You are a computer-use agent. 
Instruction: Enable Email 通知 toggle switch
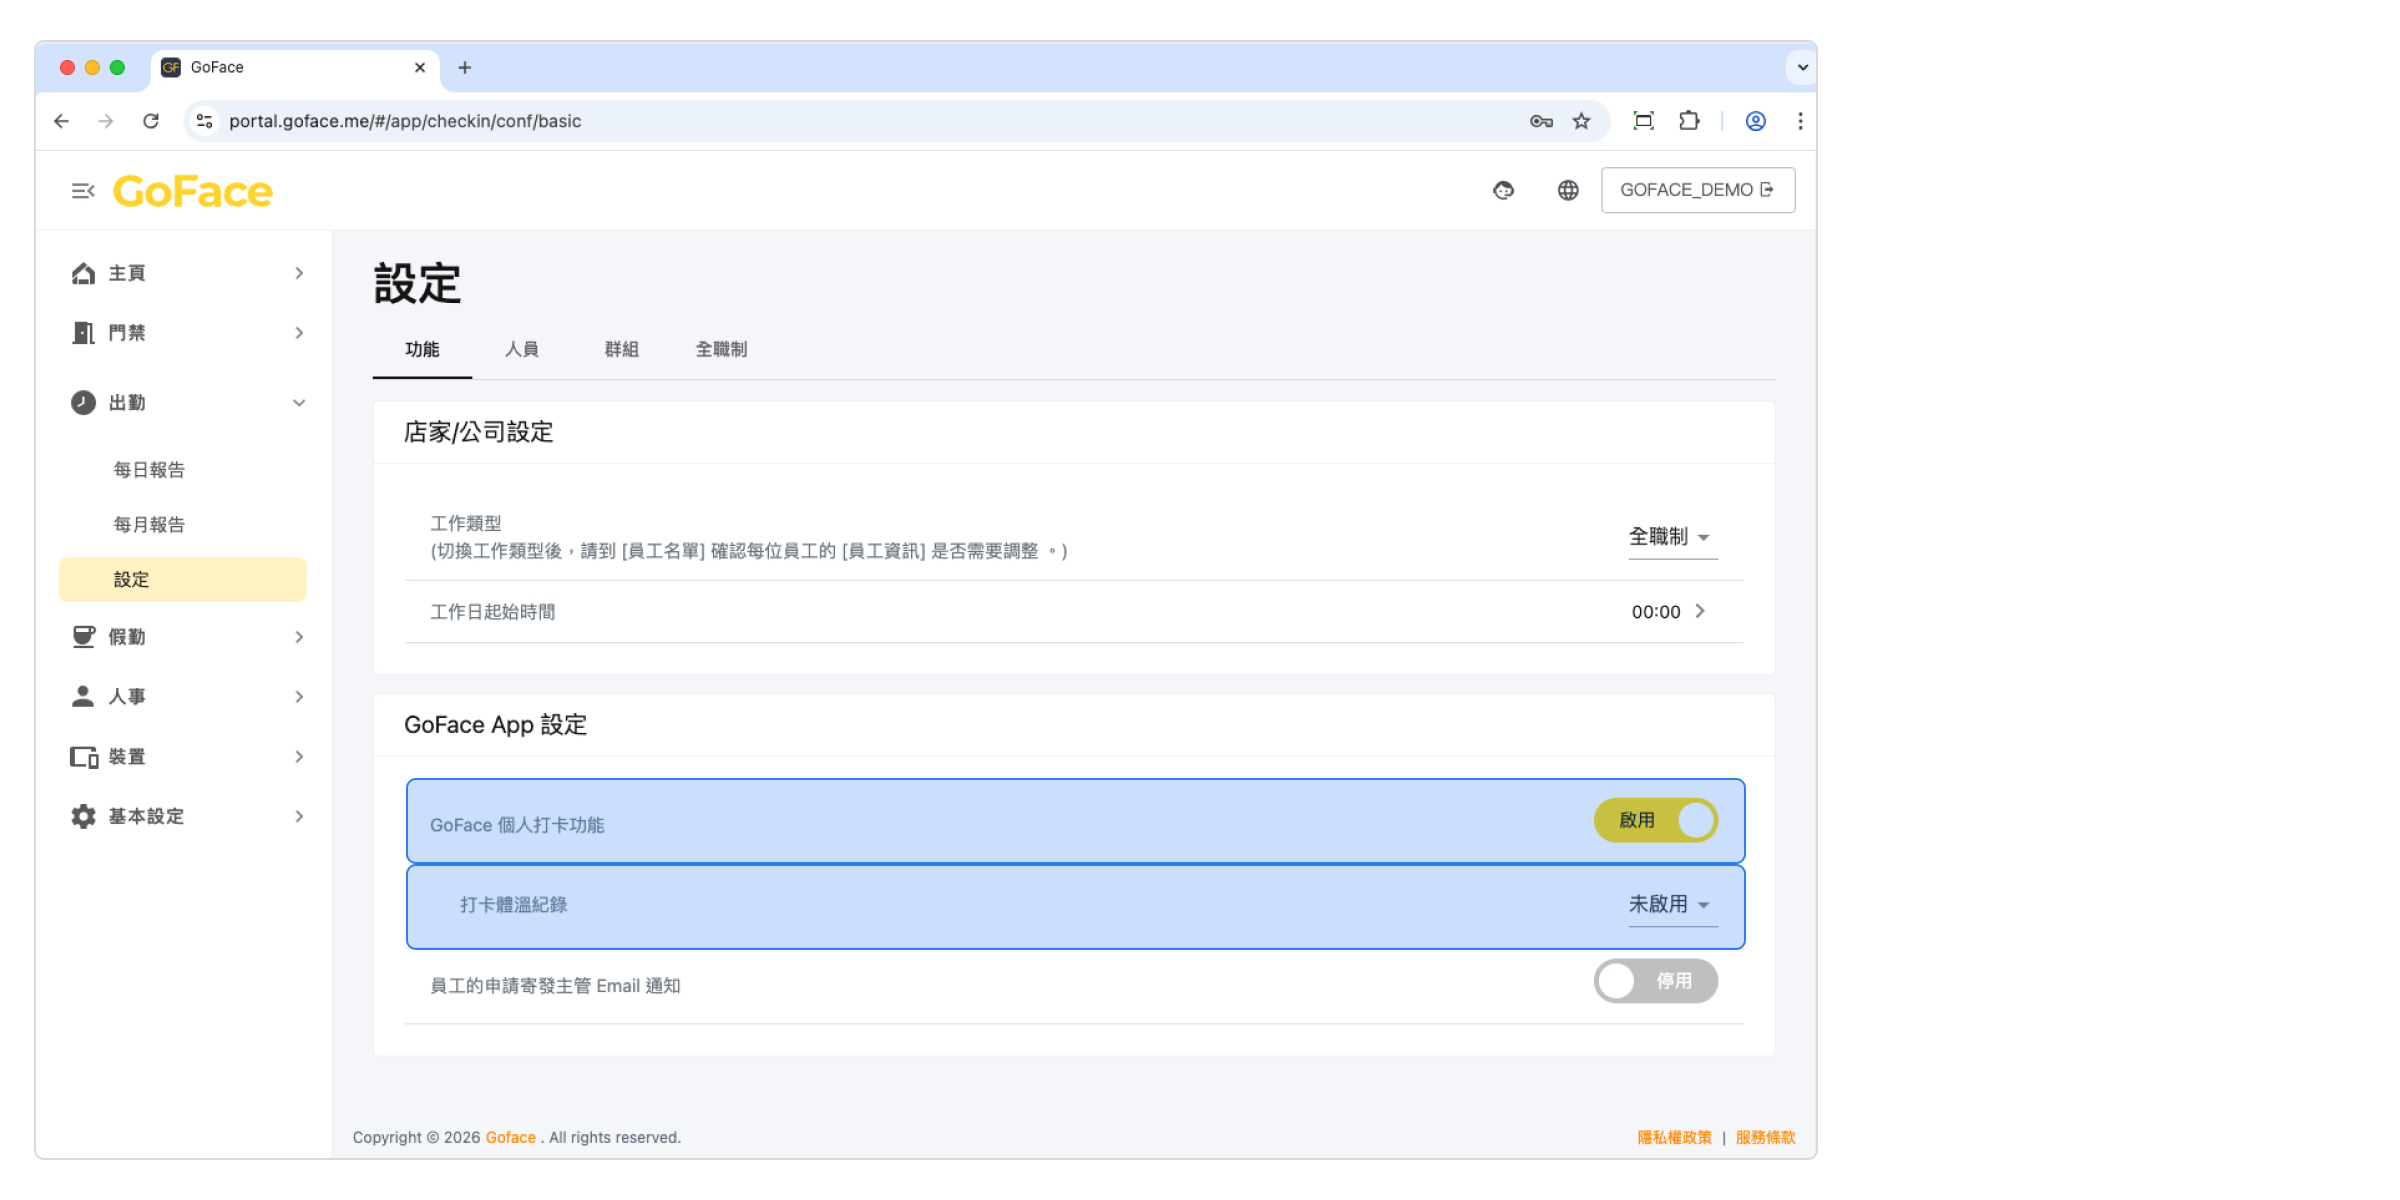click(x=1655, y=981)
